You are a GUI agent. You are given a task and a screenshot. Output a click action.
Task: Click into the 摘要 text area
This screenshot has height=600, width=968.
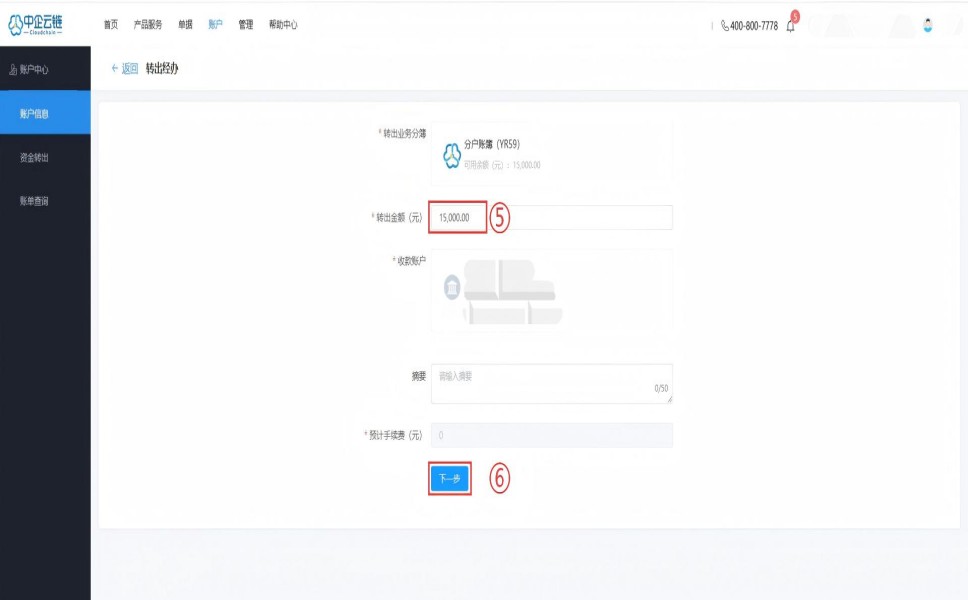point(550,384)
